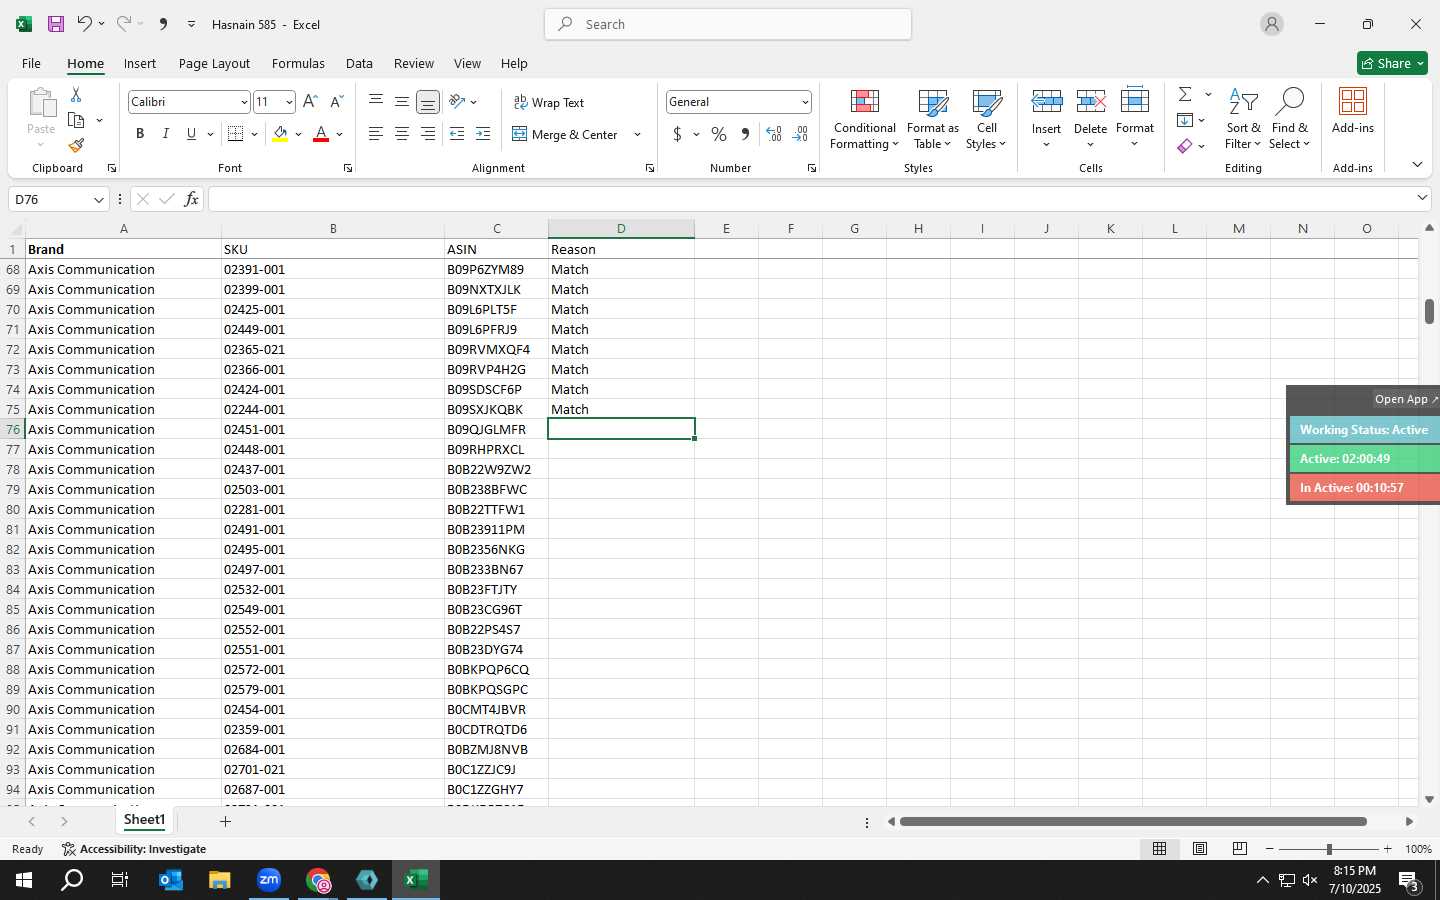Open Conditional Formatting dropdown
This screenshot has width=1440, height=900.
[x=865, y=119]
